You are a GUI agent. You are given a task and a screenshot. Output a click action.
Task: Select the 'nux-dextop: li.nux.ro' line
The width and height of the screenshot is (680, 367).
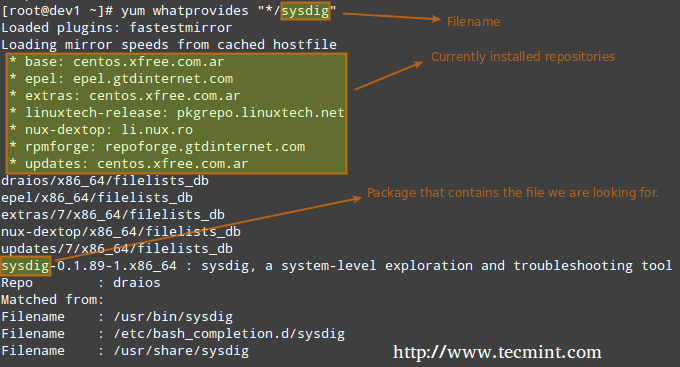click(x=101, y=129)
